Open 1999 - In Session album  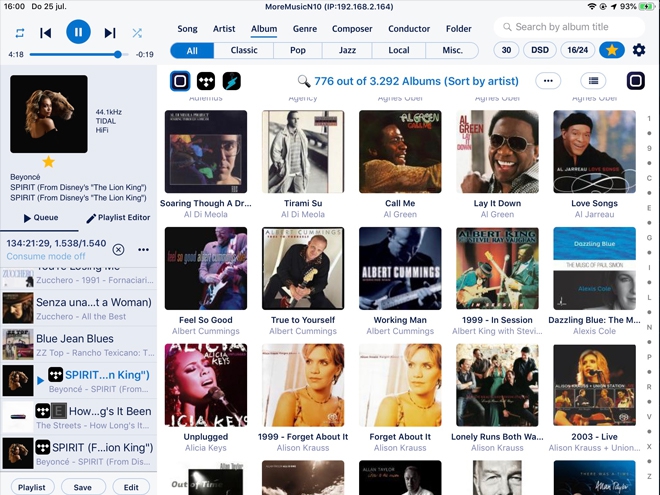click(498, 268)
